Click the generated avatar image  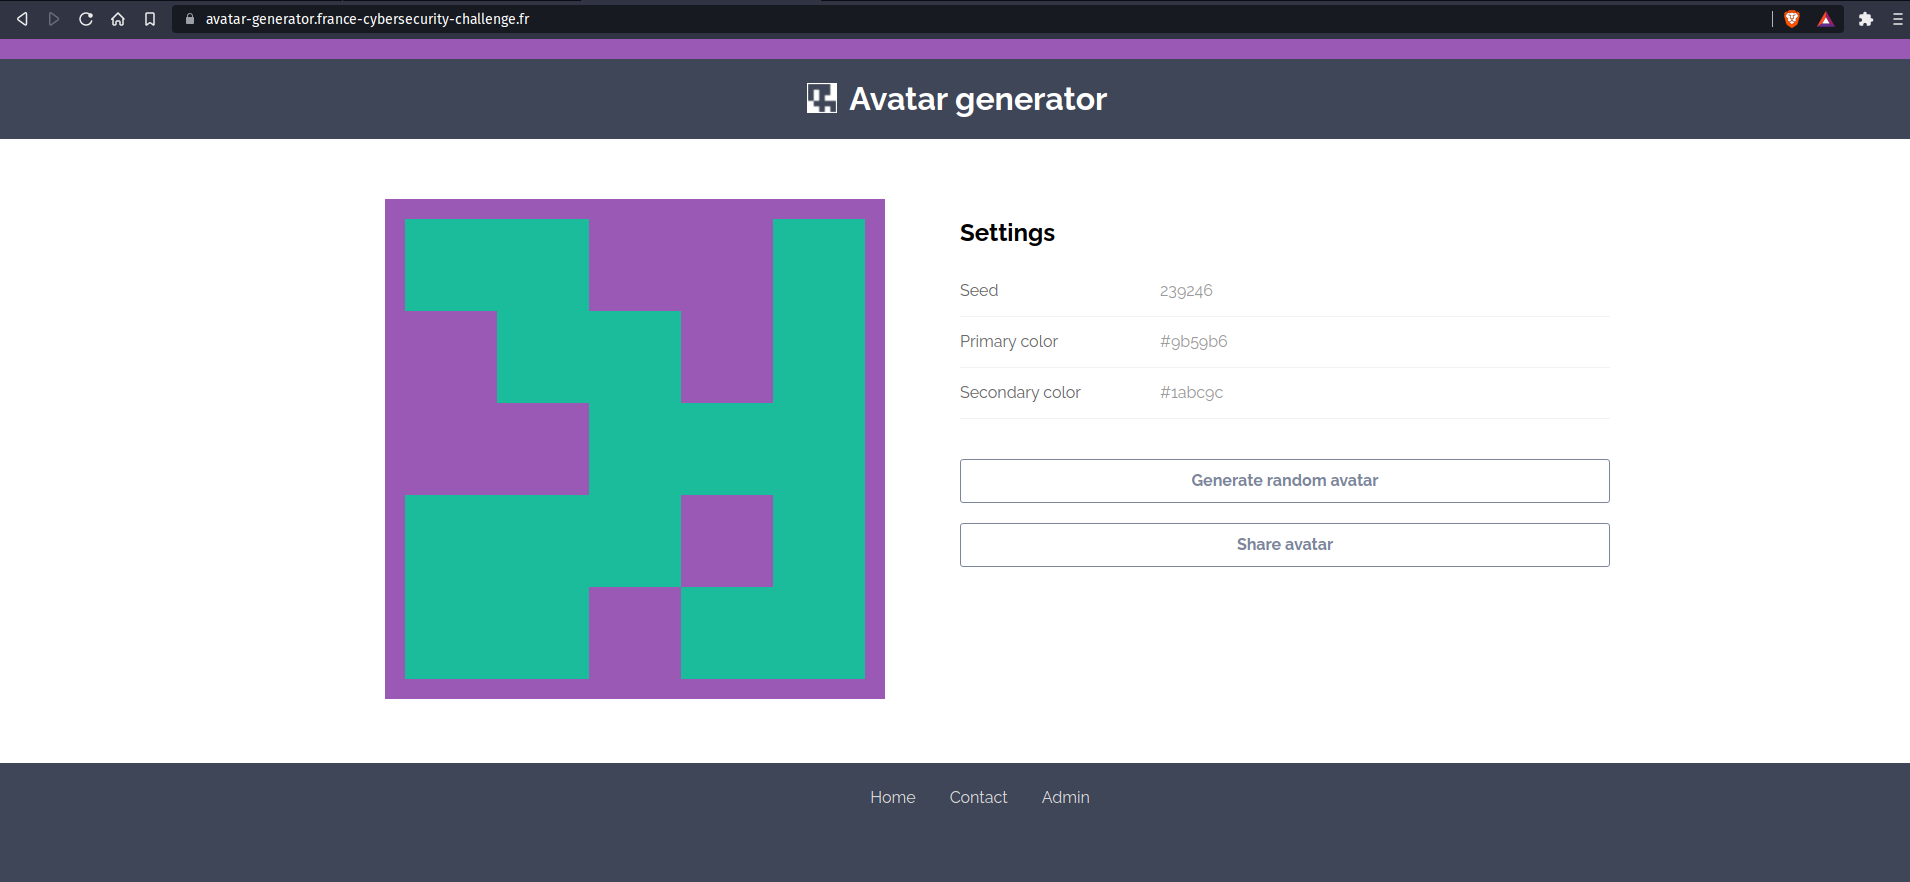635,449
